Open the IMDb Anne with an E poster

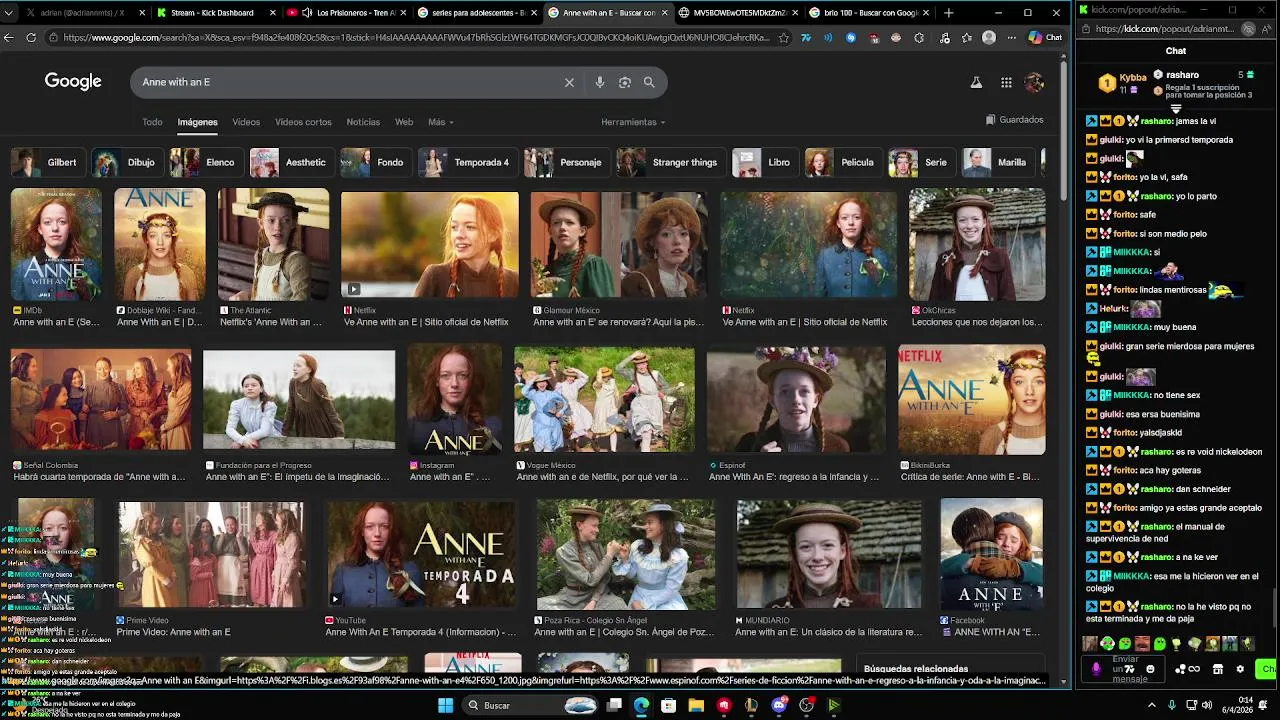tap(56, 244)
